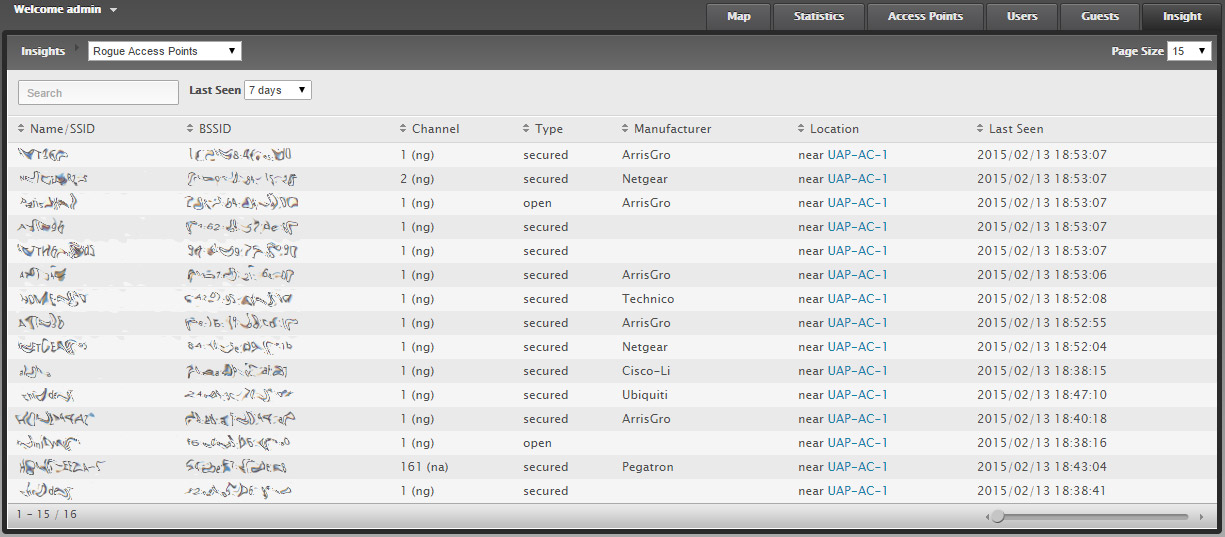
Task: Click UAP-AC-1 link in the Pegatron row
Action: click(x=857, y=467)
